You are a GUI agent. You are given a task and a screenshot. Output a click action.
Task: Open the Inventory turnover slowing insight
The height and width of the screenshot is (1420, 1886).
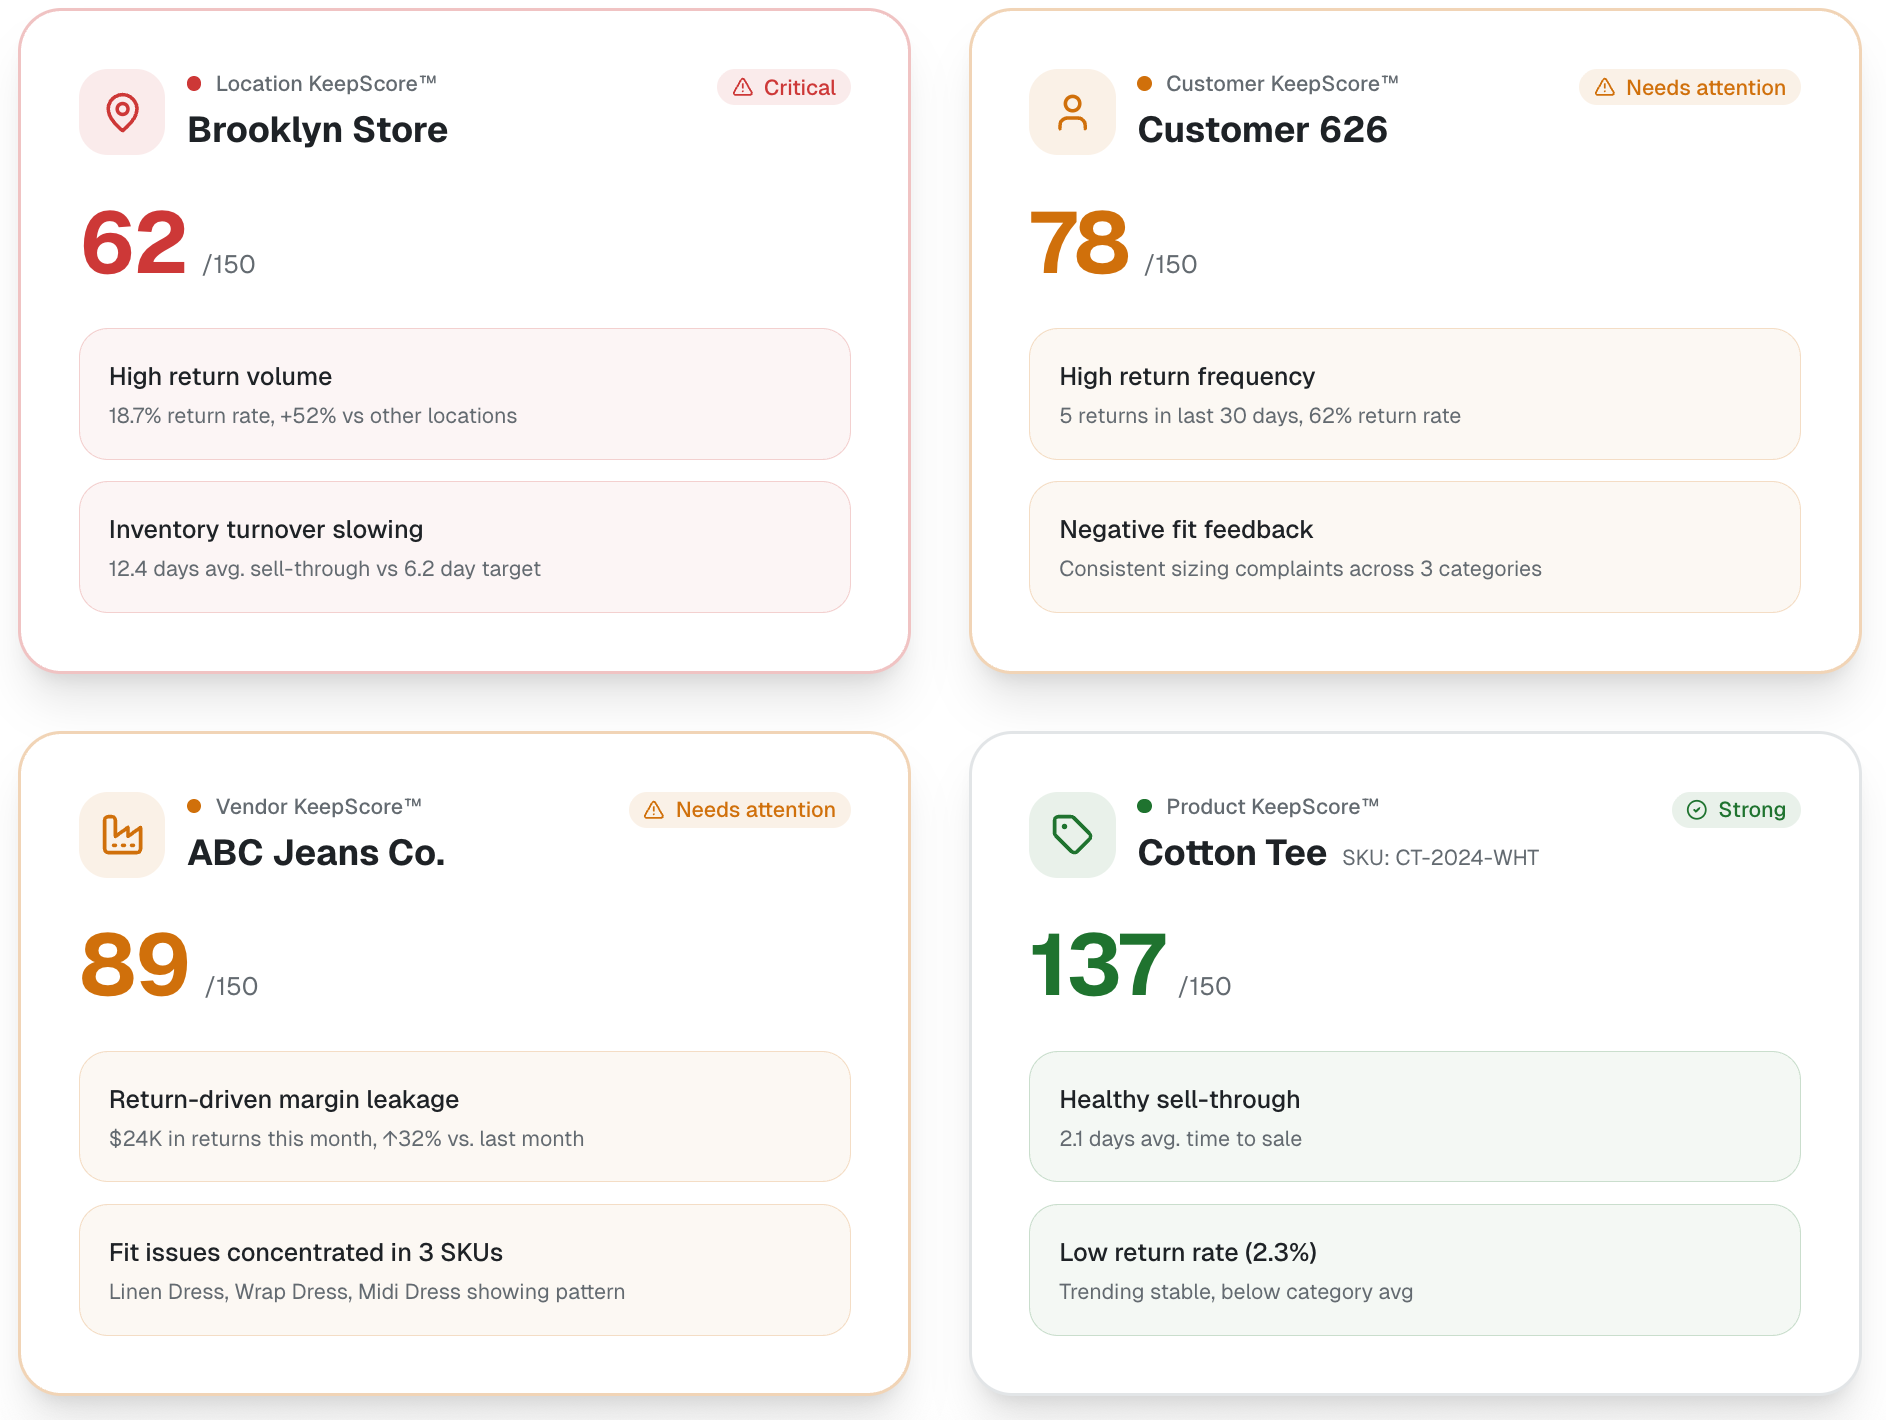464,547
